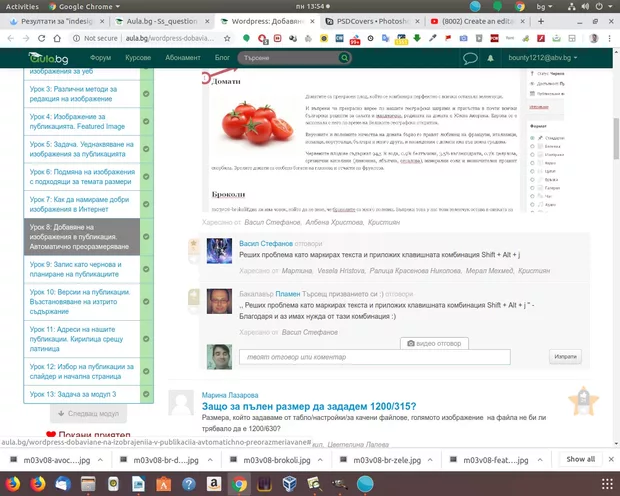The image size is (620, 496).
Task: Click Show all downloads button
Action: pos(580,459)
